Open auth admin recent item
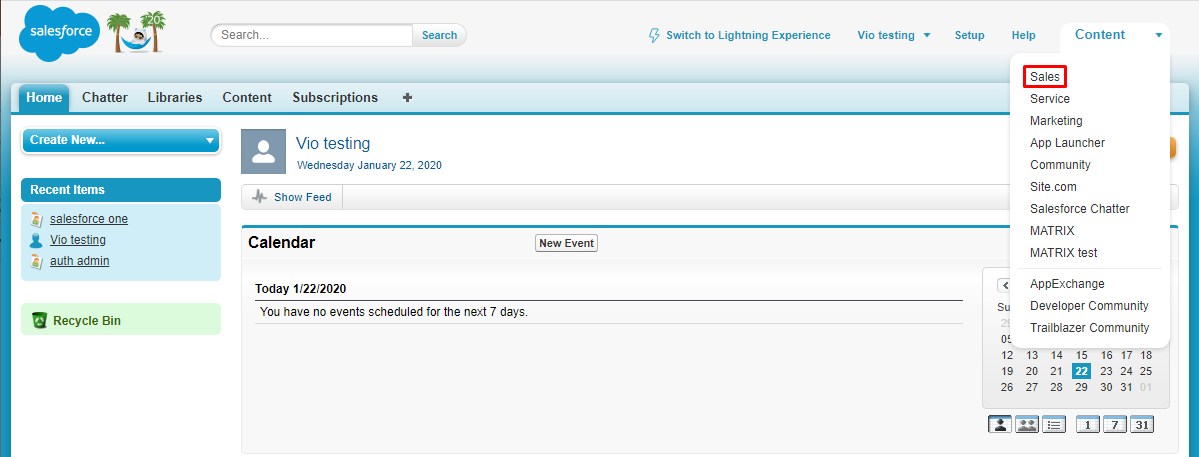Viewport: 1199px width, 457px height. (80, 261)
